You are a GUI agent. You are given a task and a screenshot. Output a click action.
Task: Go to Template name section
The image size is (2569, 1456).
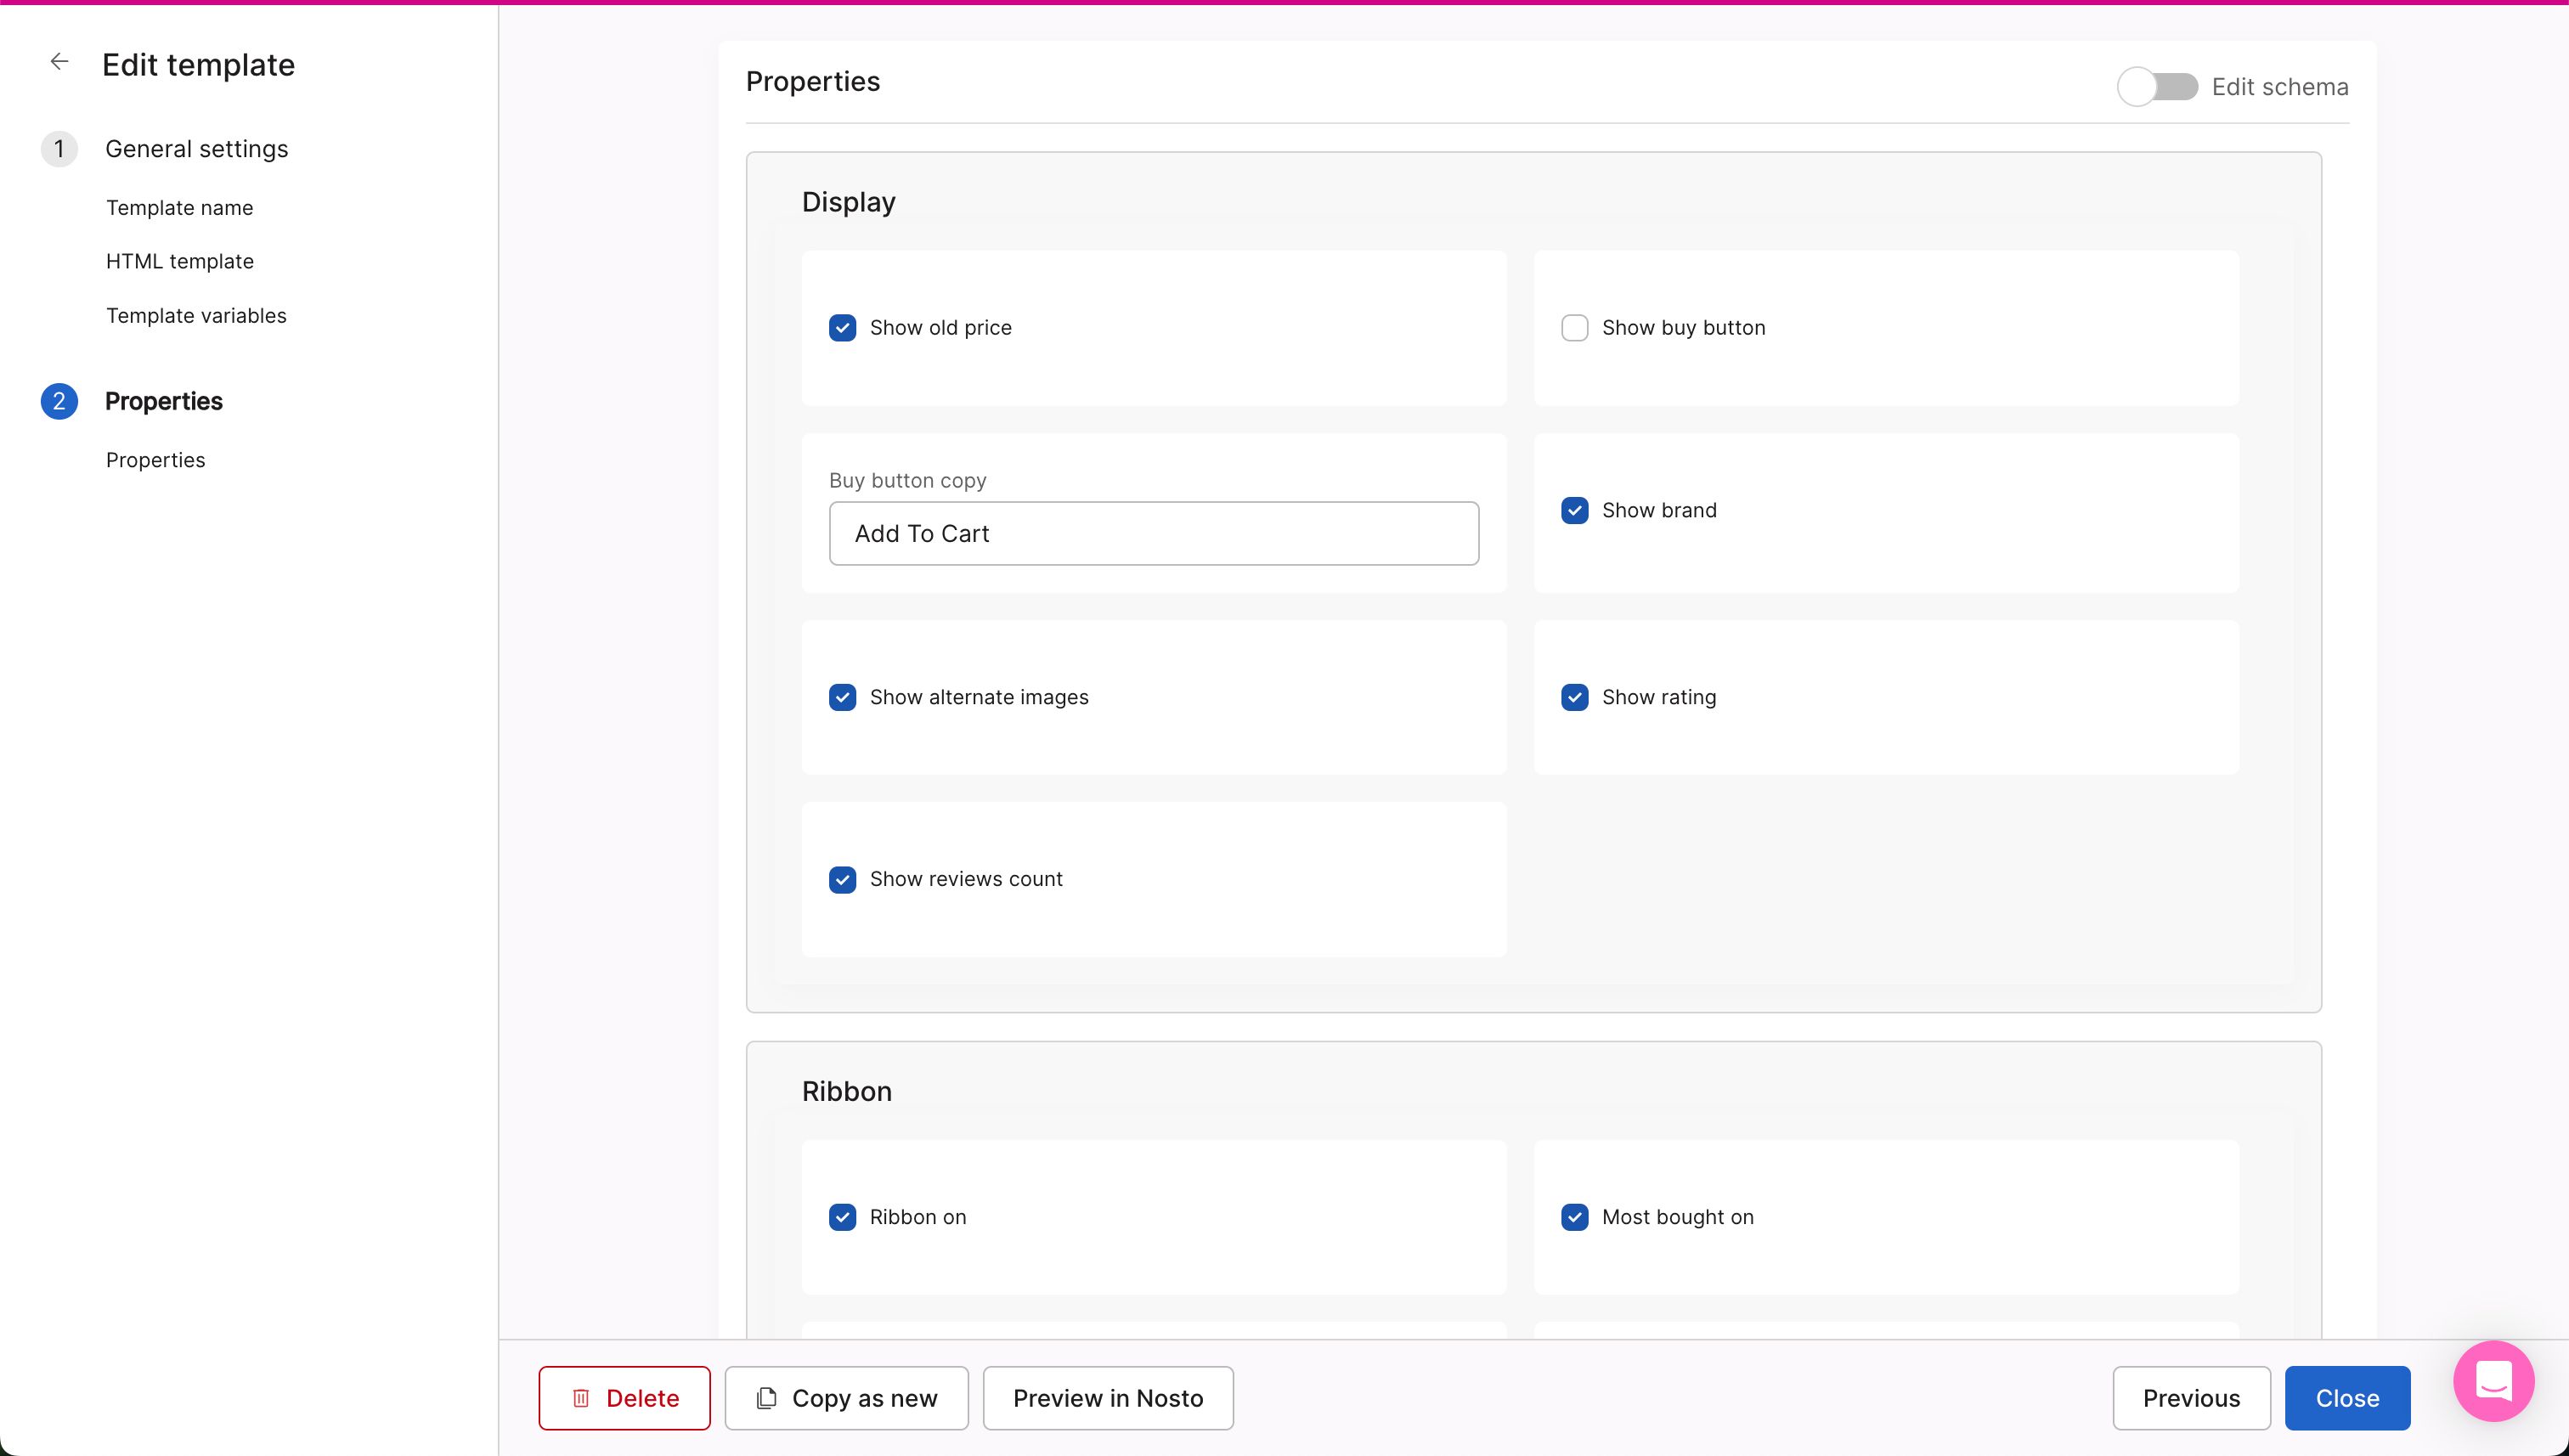click(x=180, y=208)
